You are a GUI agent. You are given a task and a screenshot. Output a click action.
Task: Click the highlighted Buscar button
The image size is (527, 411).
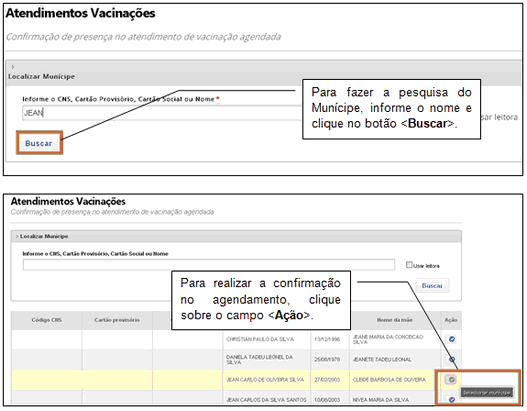39,143
